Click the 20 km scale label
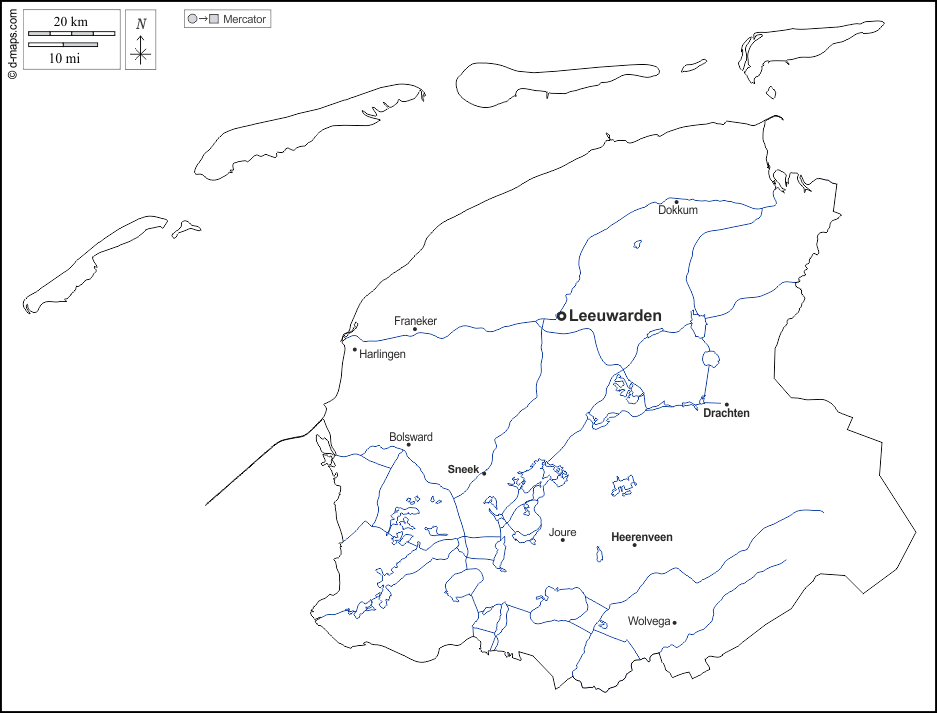Viewport: 937px width, 713px height. tap(71, 22)
